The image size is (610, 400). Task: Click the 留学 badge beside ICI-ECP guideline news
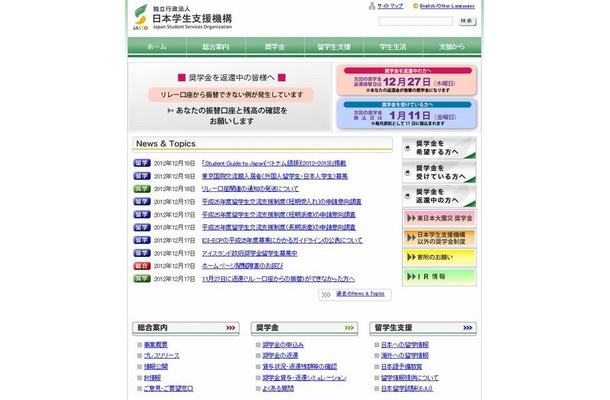(x=142, y=240)
